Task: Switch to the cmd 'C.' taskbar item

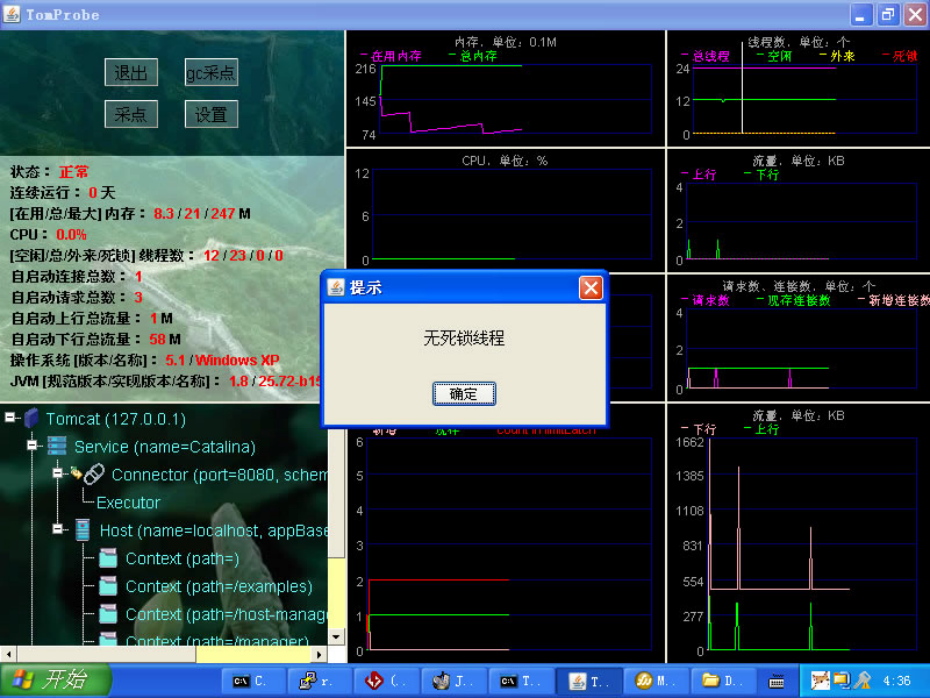Action: tap(253, 681)
